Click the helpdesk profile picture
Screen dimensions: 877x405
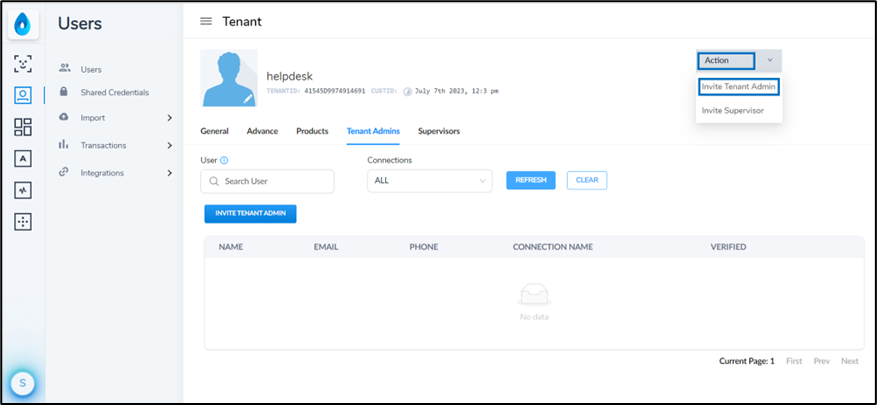pyautogui.click(x=229, y=78)
